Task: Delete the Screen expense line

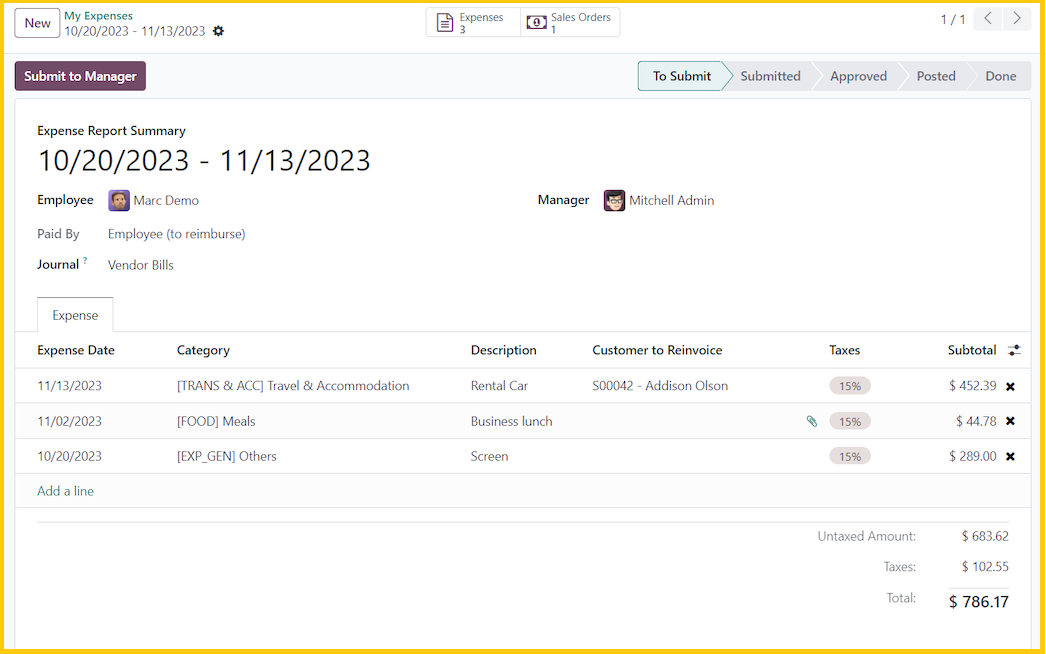Action: pyautogui.click(x=1010, y=456)
